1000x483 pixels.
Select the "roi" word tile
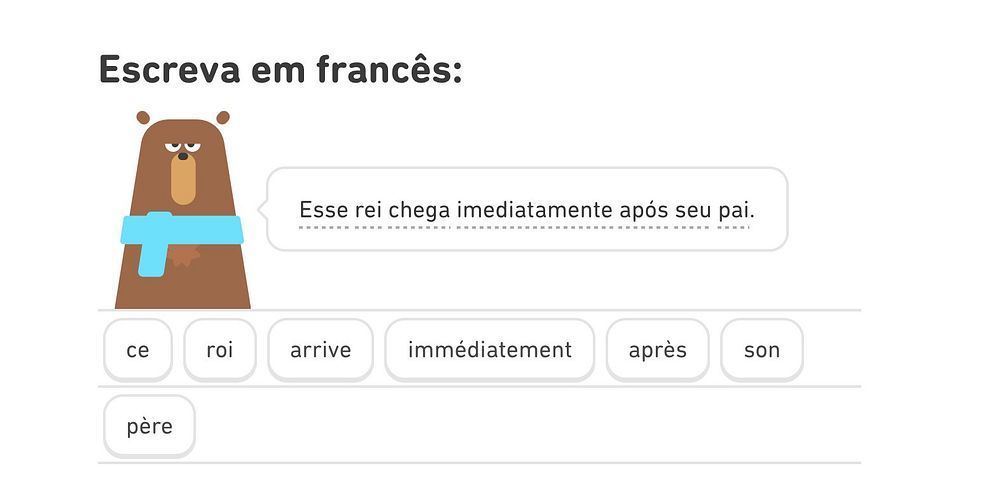tap(220, 350)
